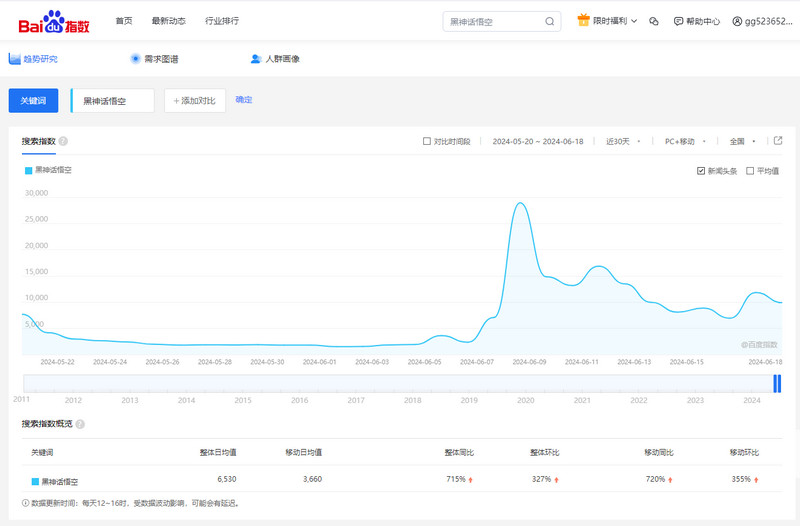
Task: Click the 2024-06-01 x-axis date label
Action: point(319,362)
